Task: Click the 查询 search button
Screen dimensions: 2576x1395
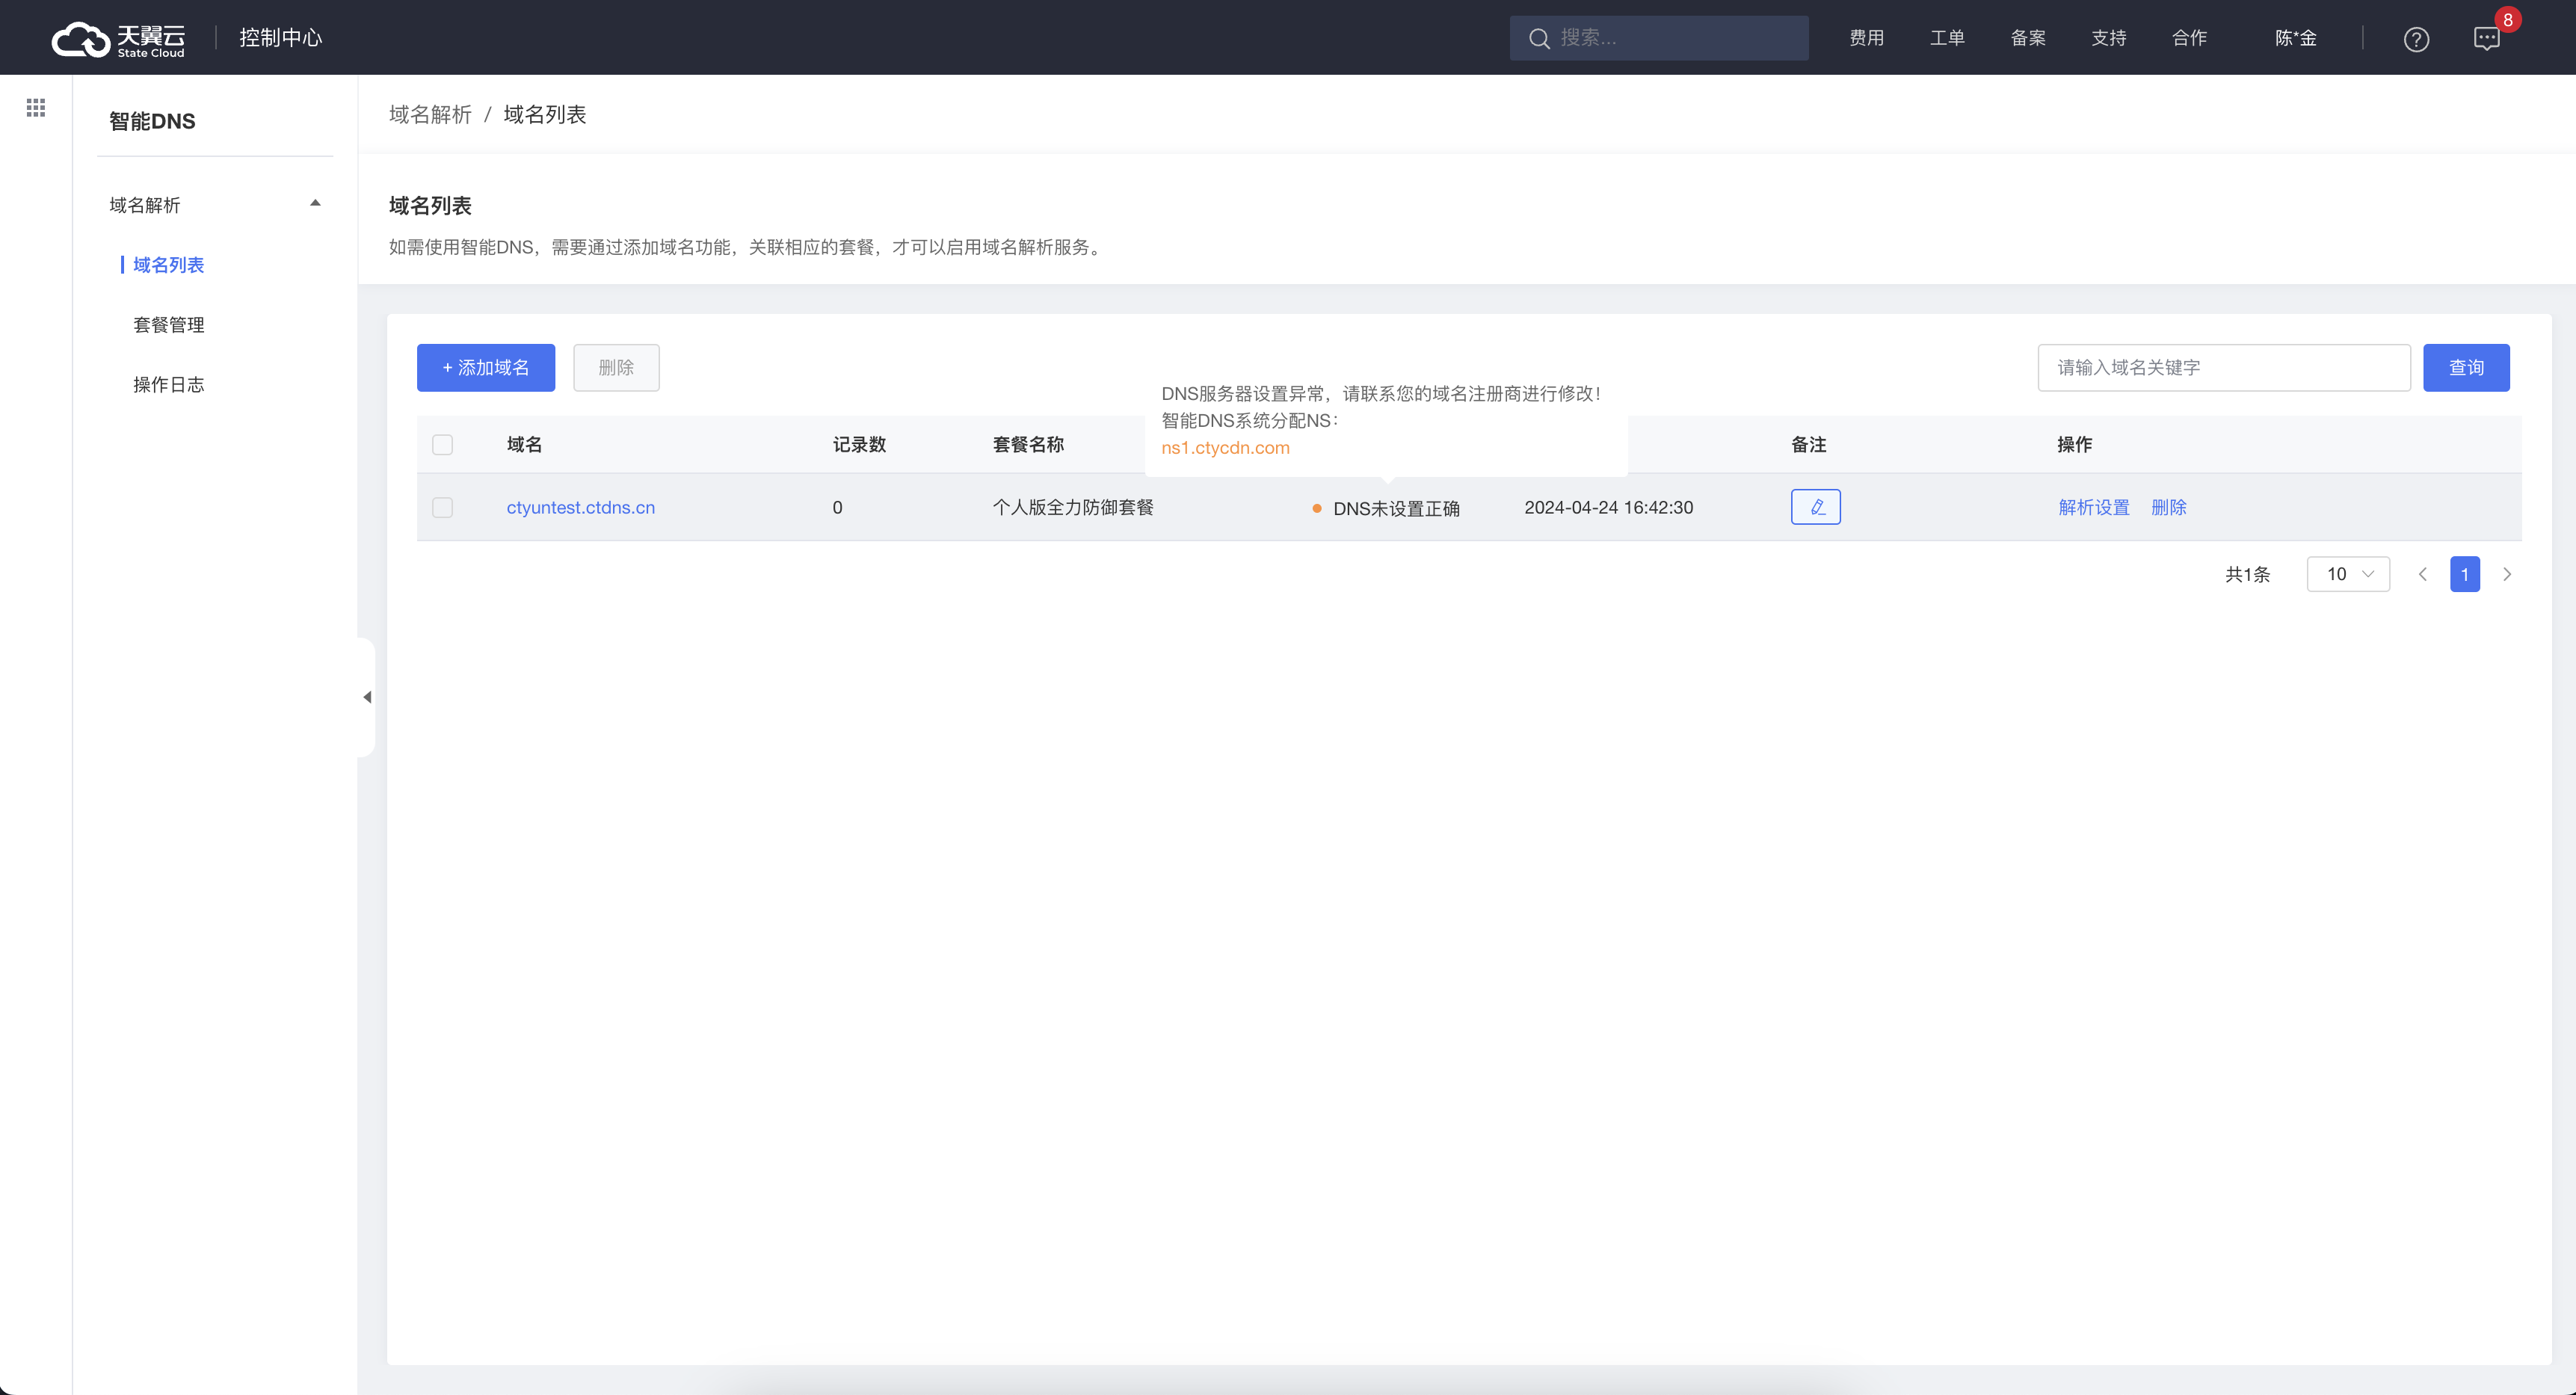Action: (2468, 366)
